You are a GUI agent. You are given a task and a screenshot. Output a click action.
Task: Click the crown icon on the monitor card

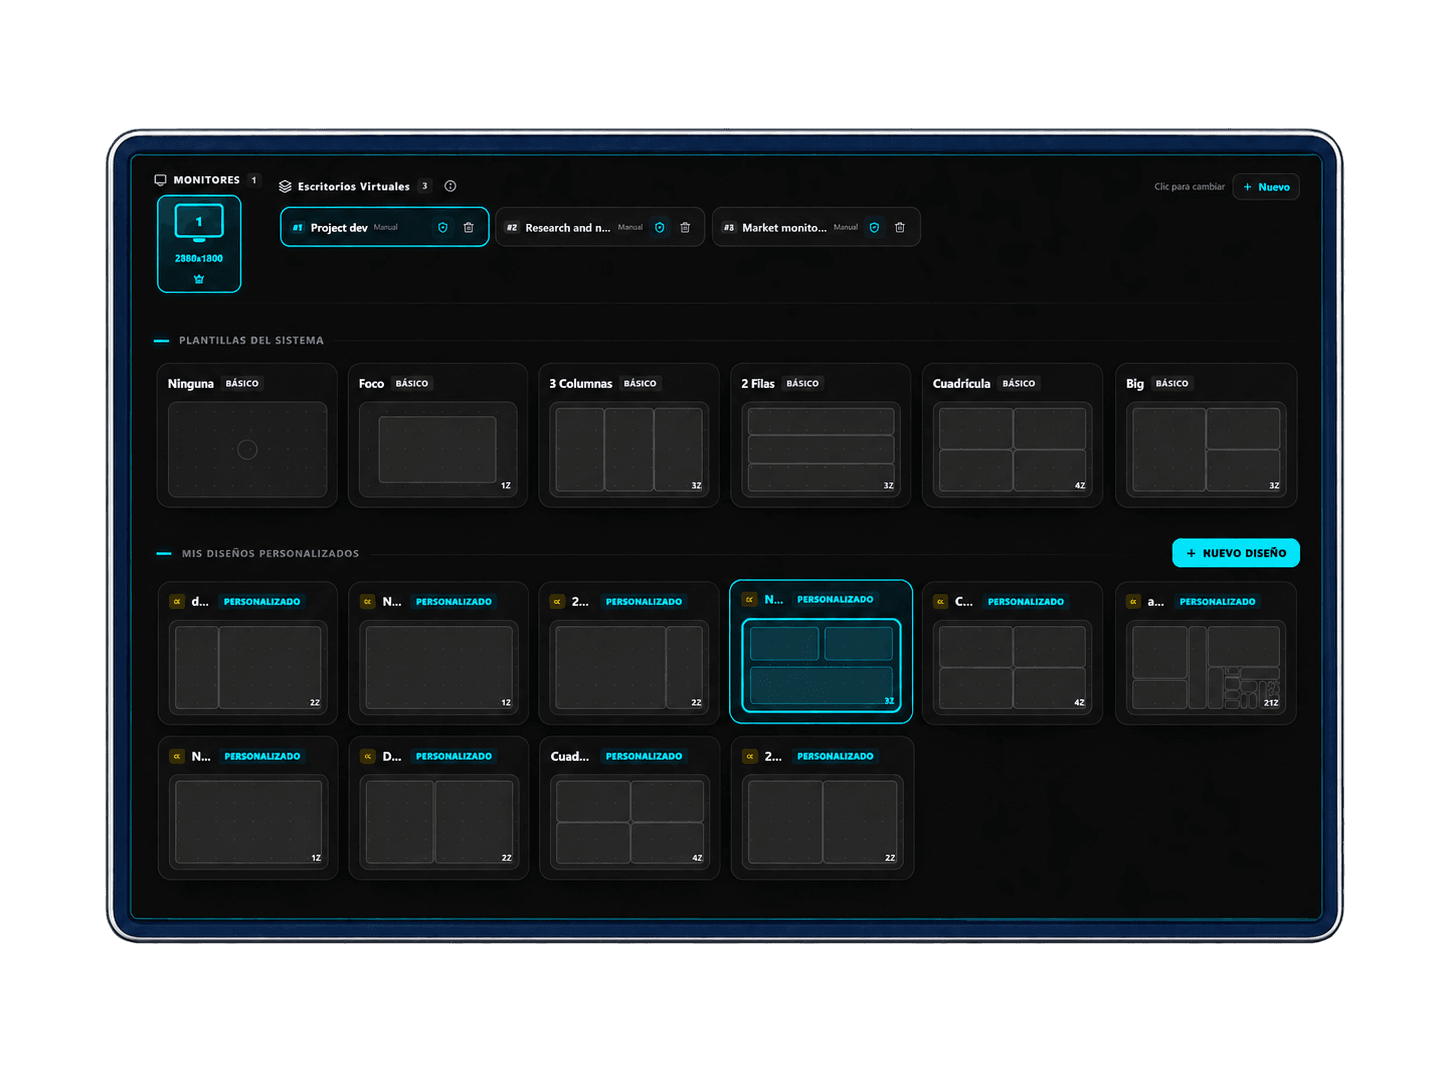coord(199,279)
